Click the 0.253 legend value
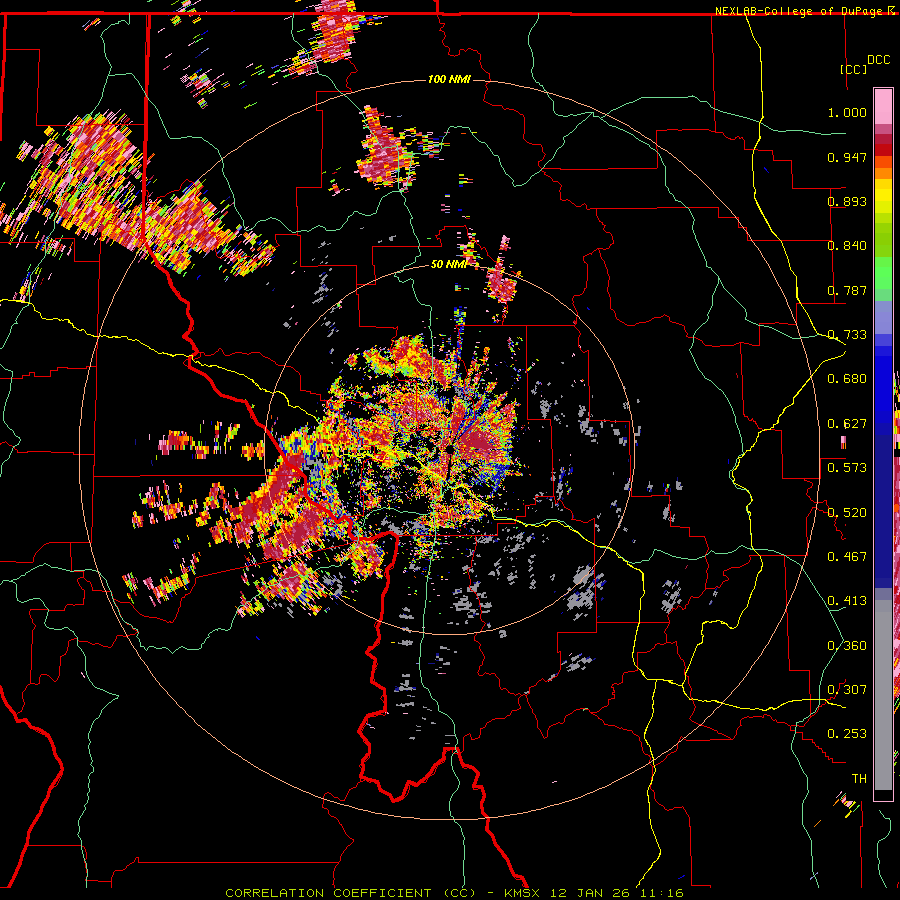900x900 pixels. point(847,734)
